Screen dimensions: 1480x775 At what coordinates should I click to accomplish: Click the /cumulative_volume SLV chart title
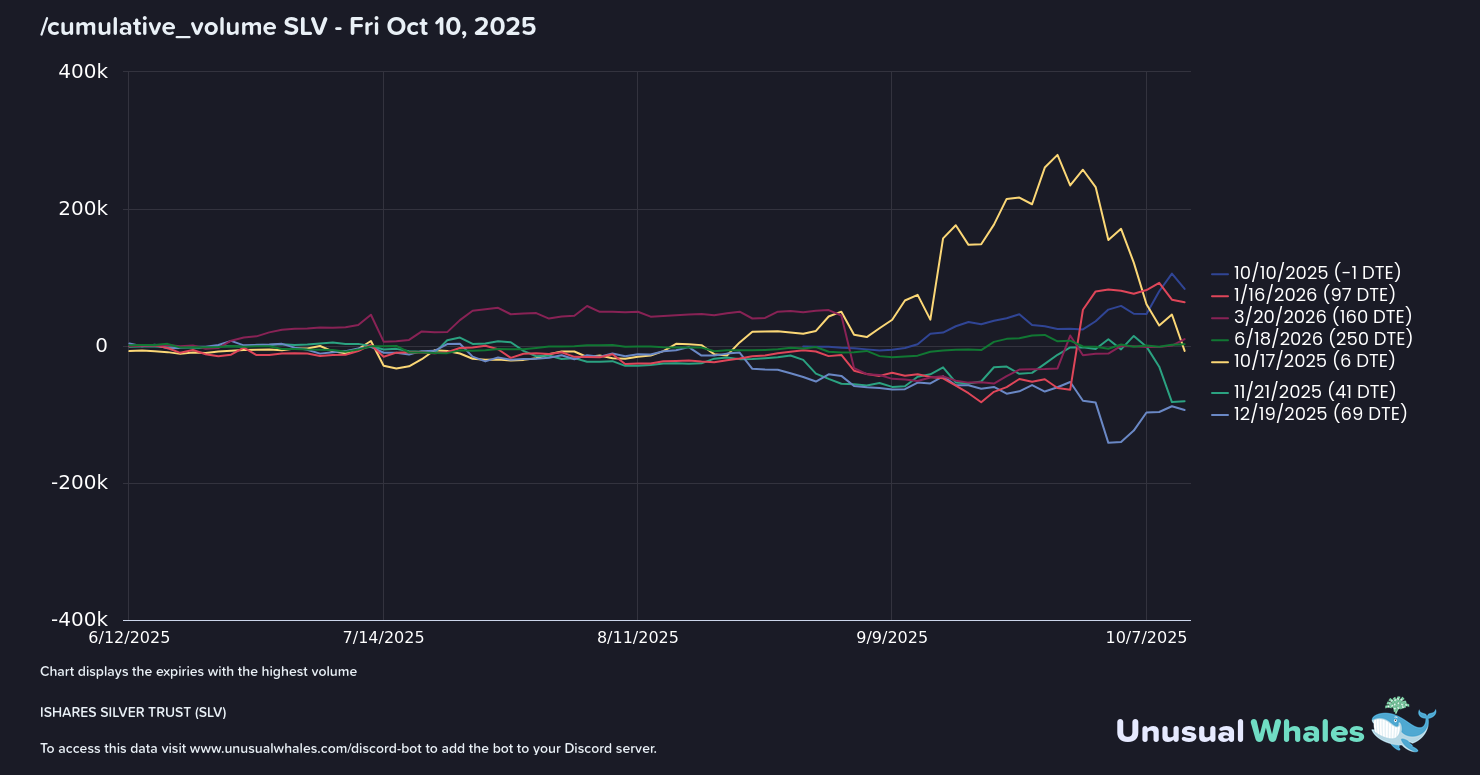[288, 27]
